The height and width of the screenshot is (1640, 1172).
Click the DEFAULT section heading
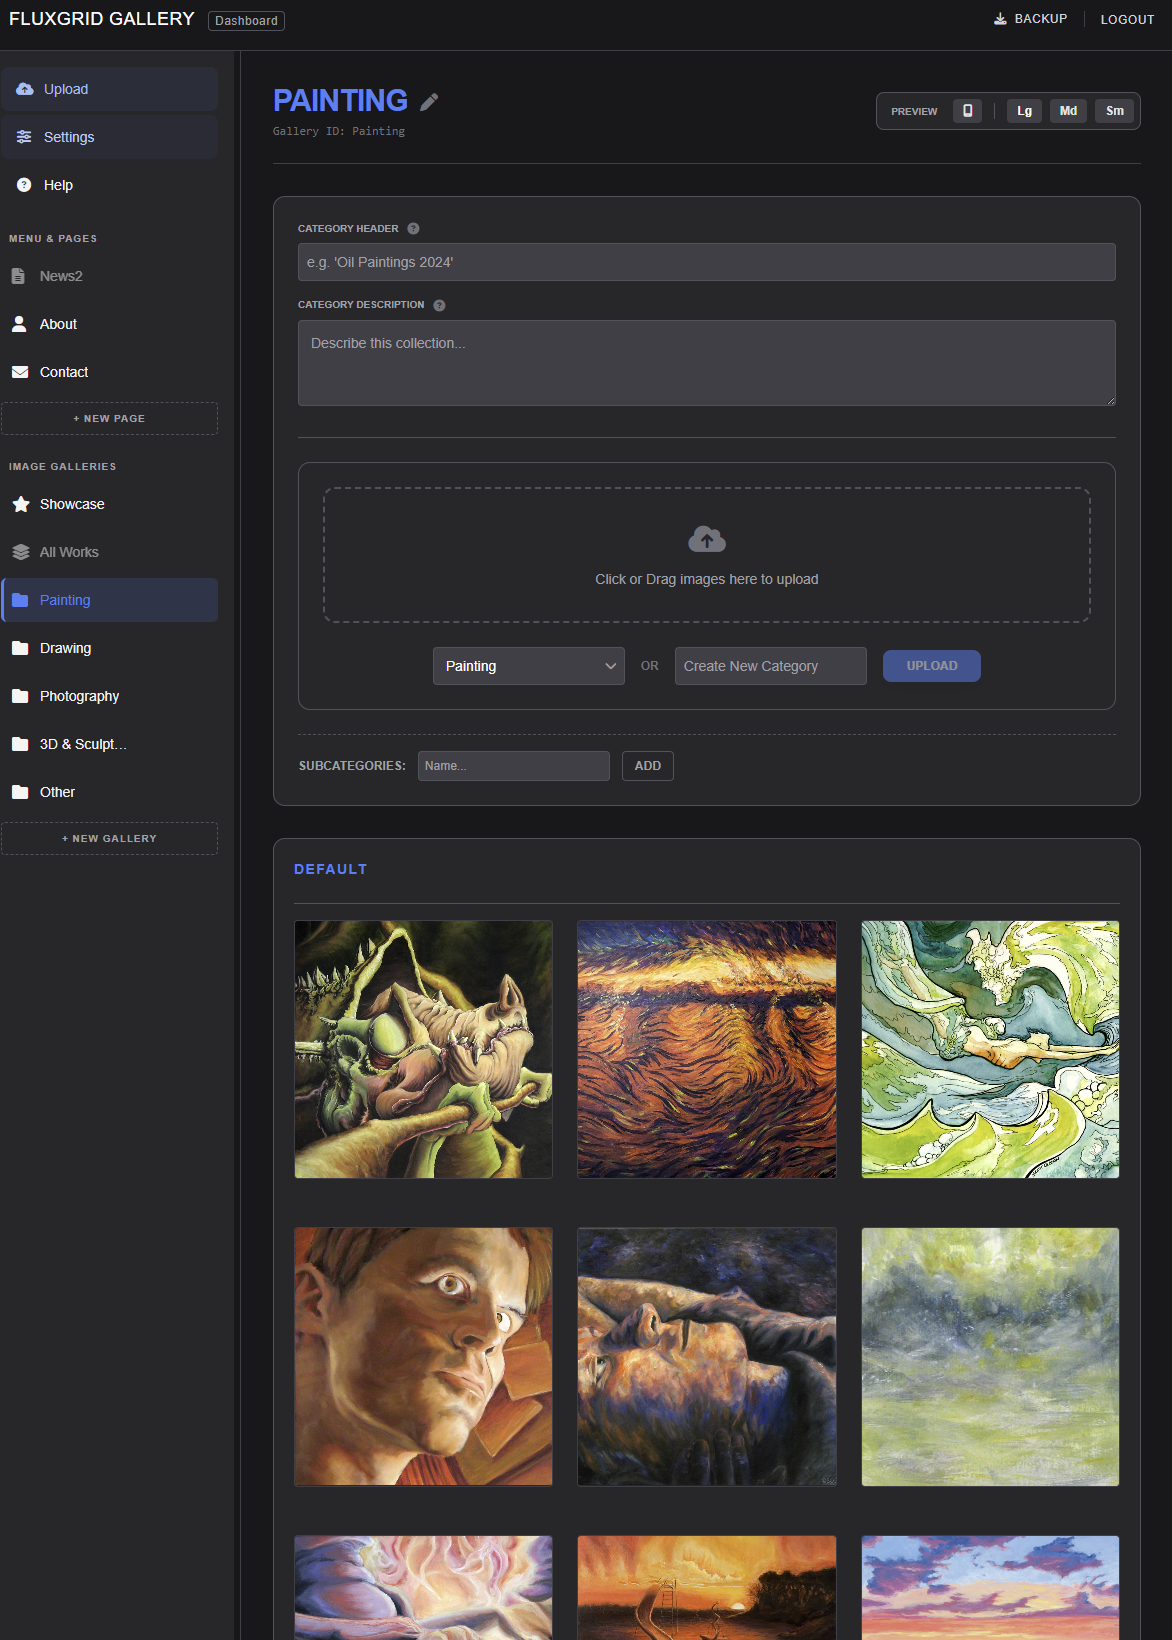tap(331, 869)
